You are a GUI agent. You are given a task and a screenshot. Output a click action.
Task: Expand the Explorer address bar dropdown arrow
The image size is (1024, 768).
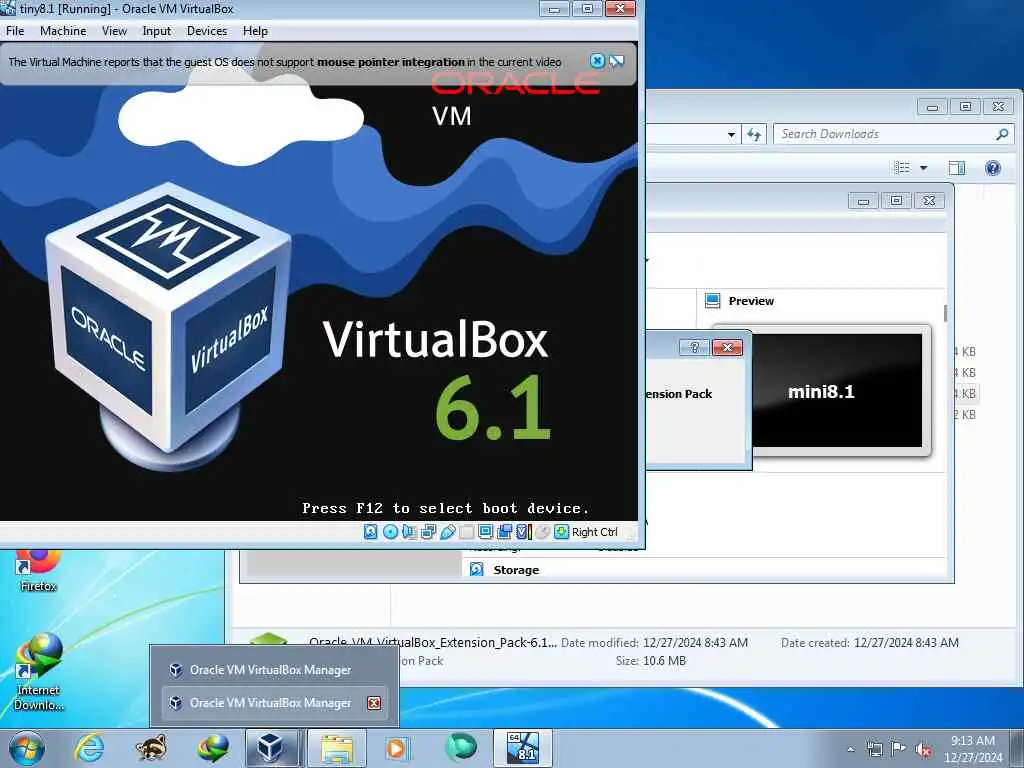pyautogui.click(x=731, y=135)
